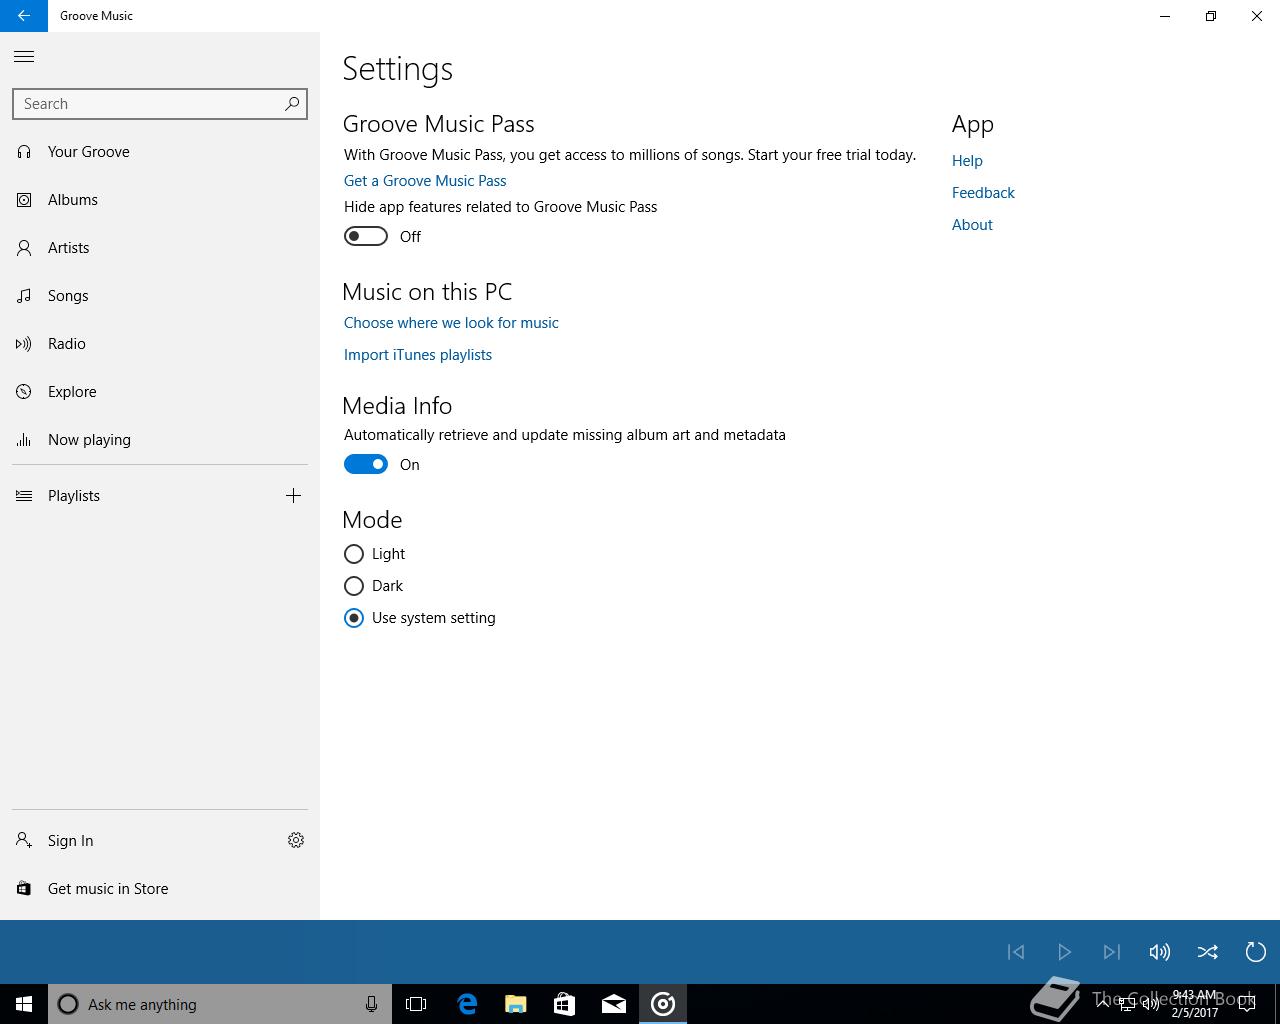Open the Explore page

tap(160, 392)
